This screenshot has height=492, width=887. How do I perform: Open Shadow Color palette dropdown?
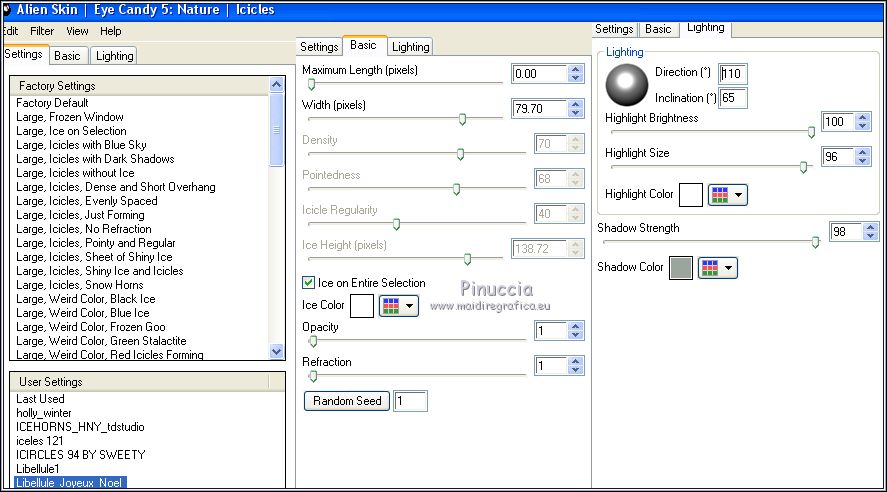(717, 268)
